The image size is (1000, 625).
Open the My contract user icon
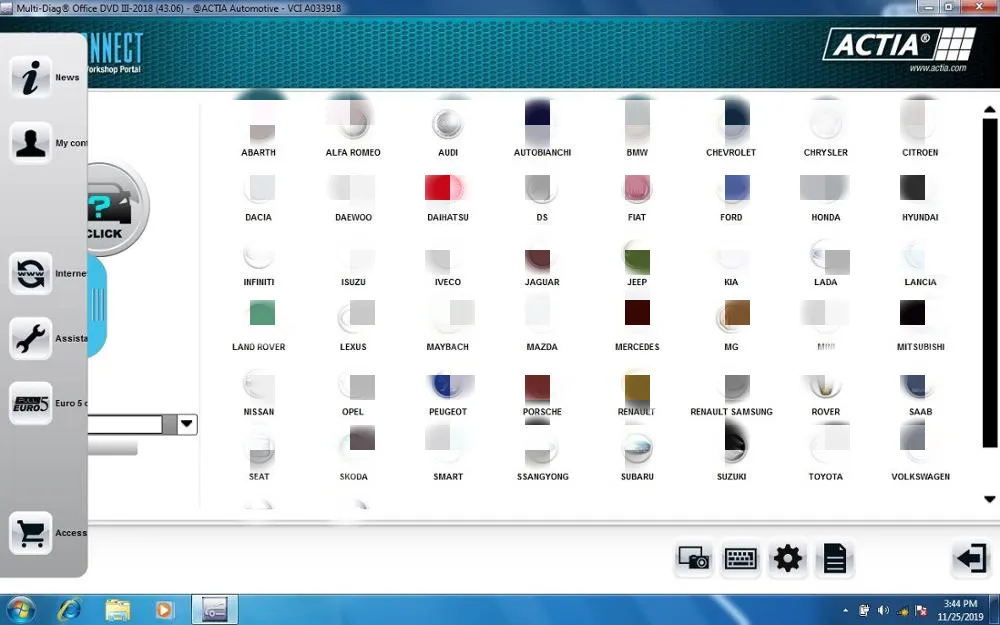coord(30,143)
